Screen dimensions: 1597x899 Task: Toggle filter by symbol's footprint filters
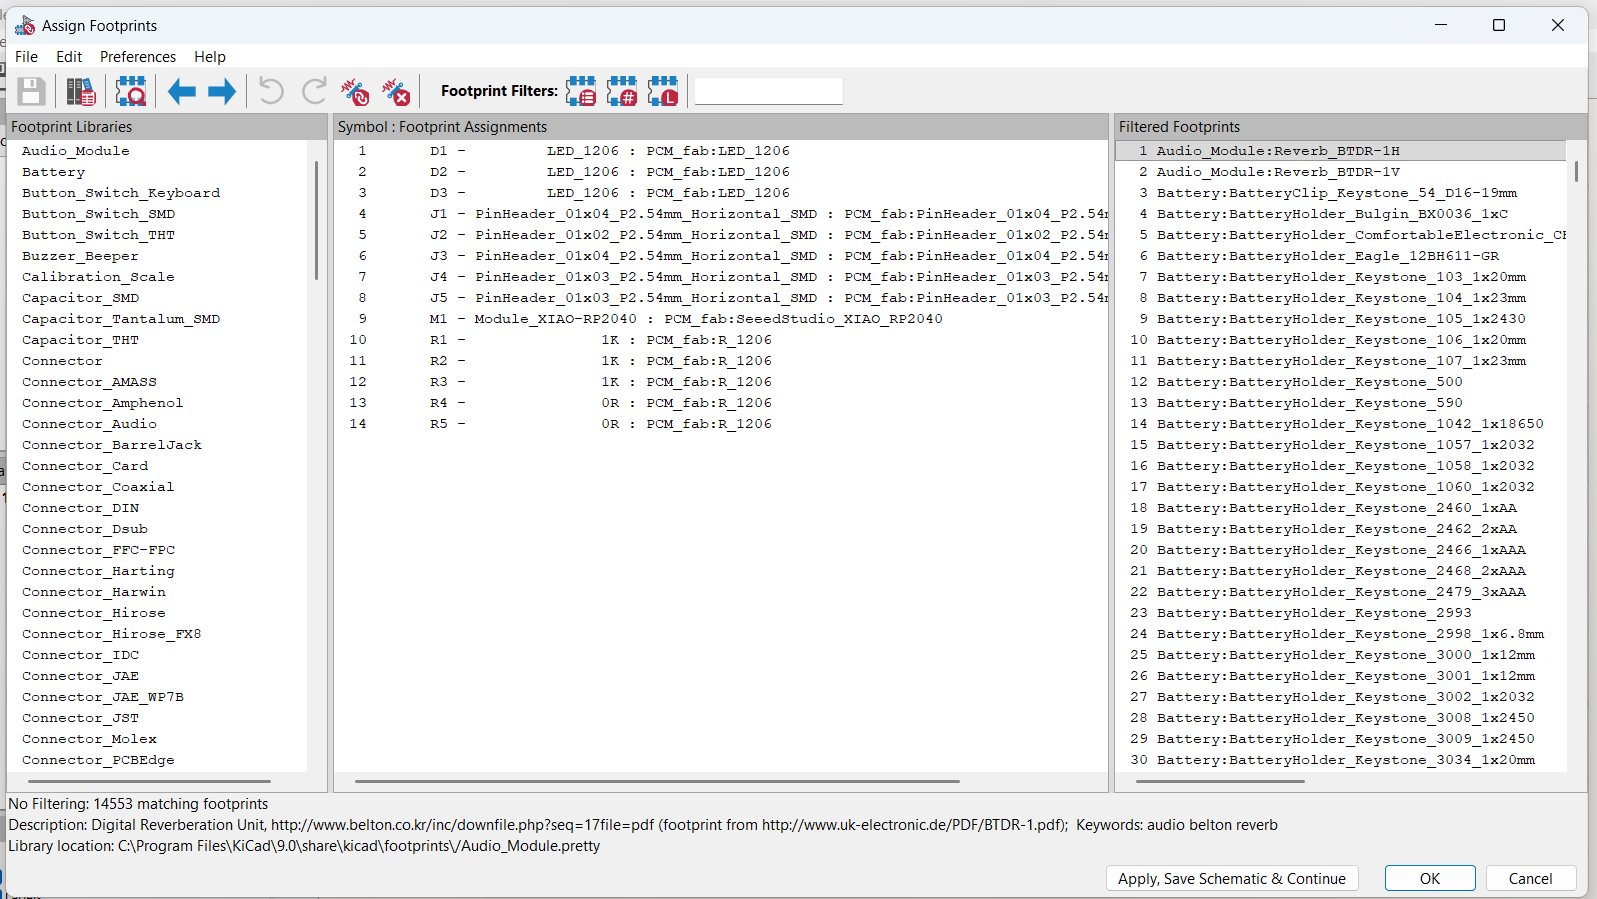pyautogui.click(x=581, y=91)
